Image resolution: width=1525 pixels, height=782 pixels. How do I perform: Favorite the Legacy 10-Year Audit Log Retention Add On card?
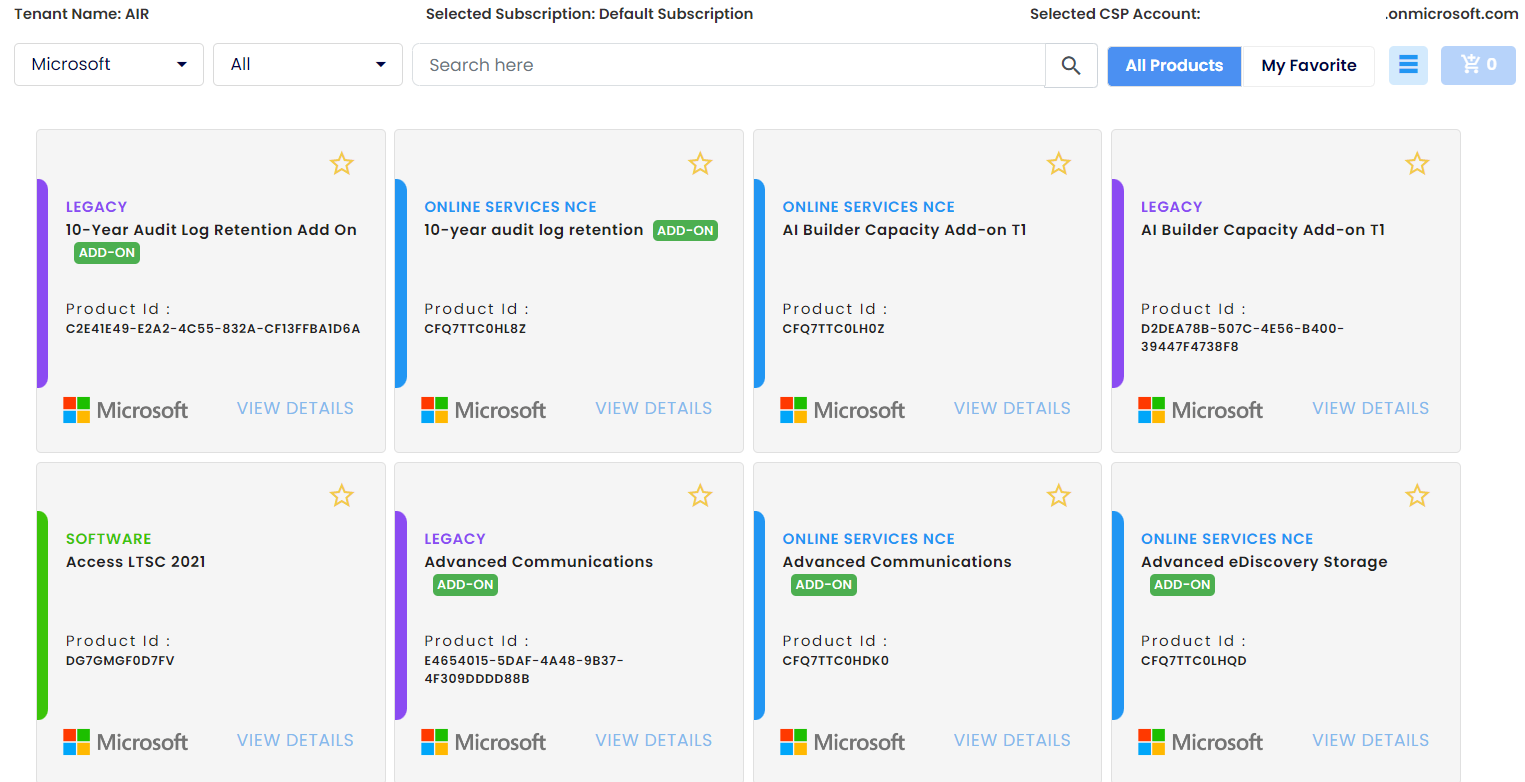click(x=342, y=164)
